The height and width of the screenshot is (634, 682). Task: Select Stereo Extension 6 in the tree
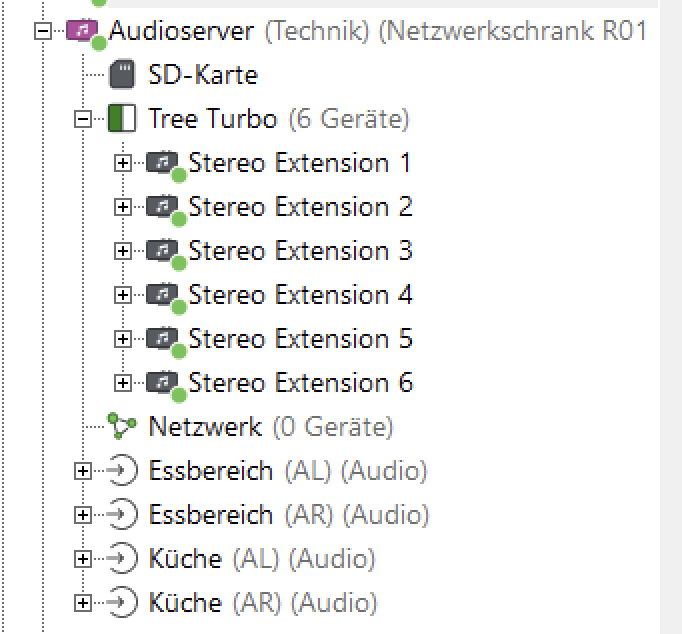coord(300,383)
